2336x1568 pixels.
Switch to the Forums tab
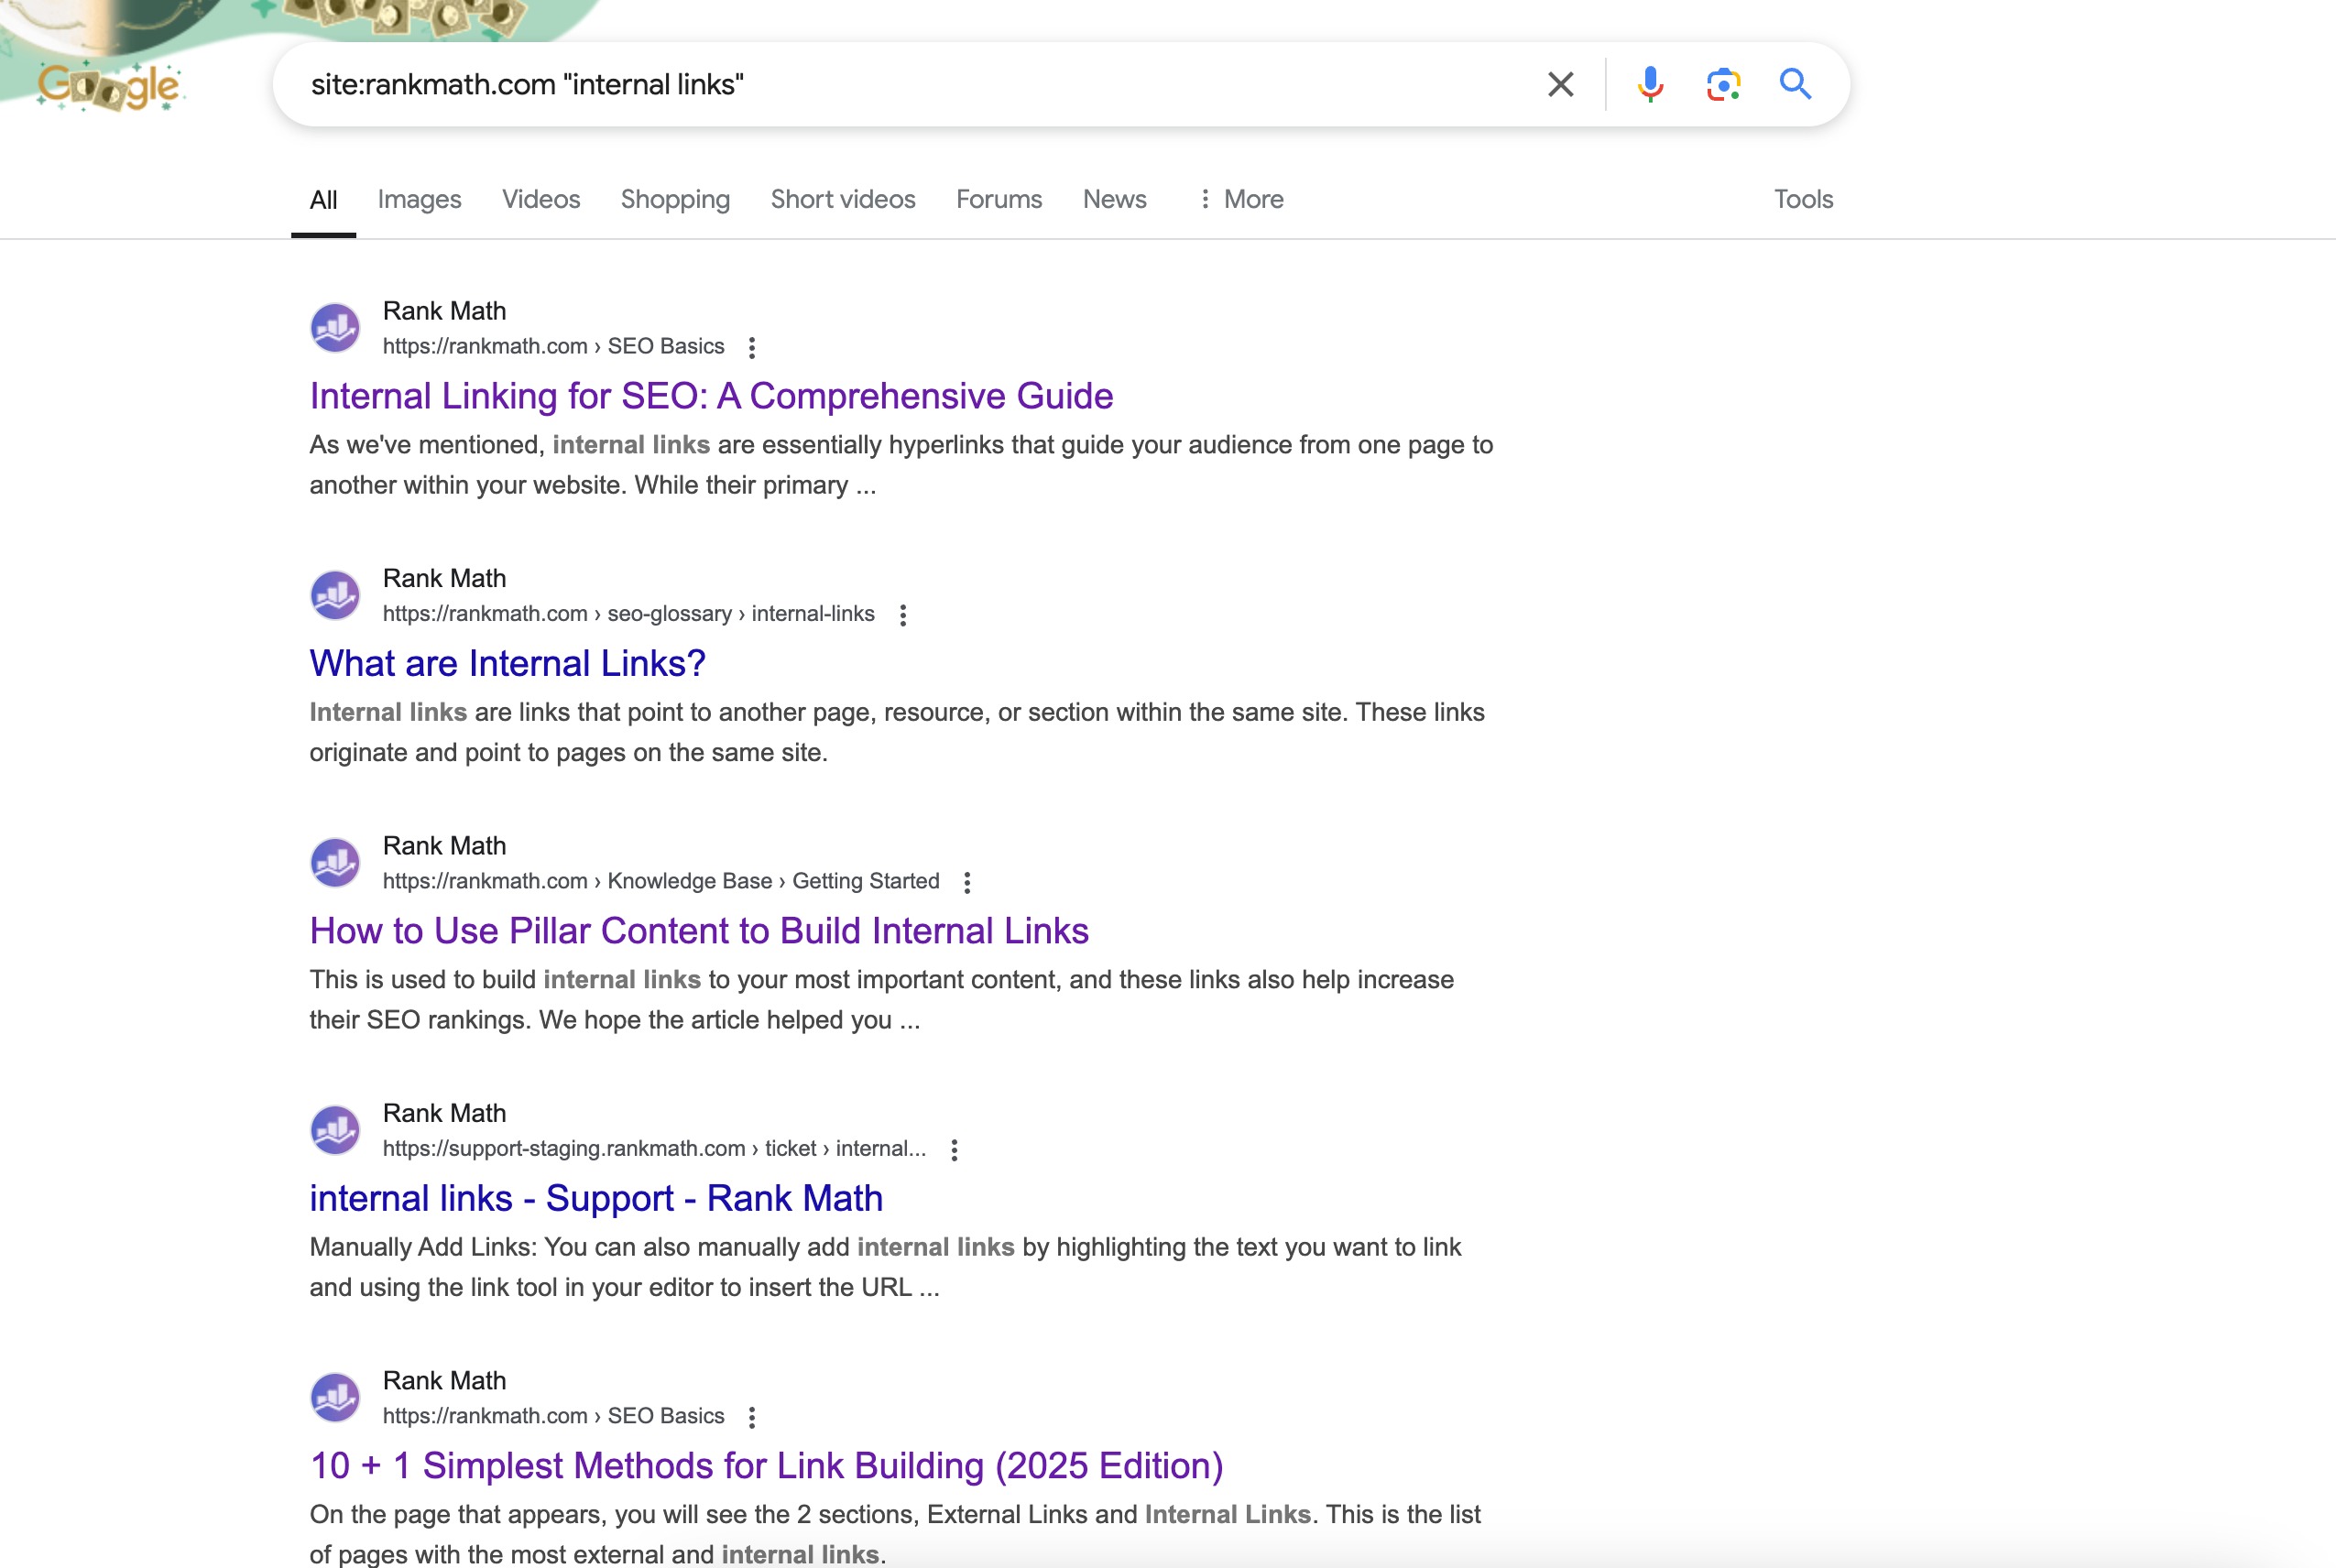click(999, 199)
